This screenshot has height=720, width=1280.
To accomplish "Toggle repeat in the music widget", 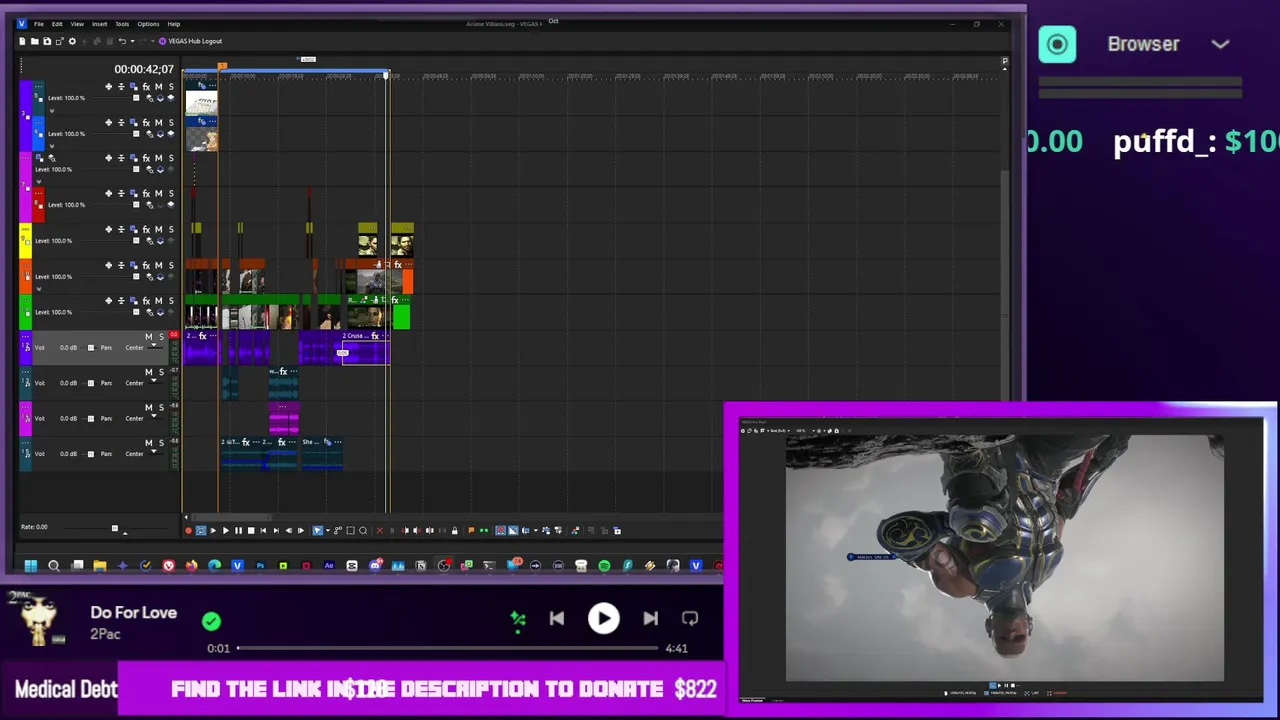I will pyautogui.click(x=690, y=619).
